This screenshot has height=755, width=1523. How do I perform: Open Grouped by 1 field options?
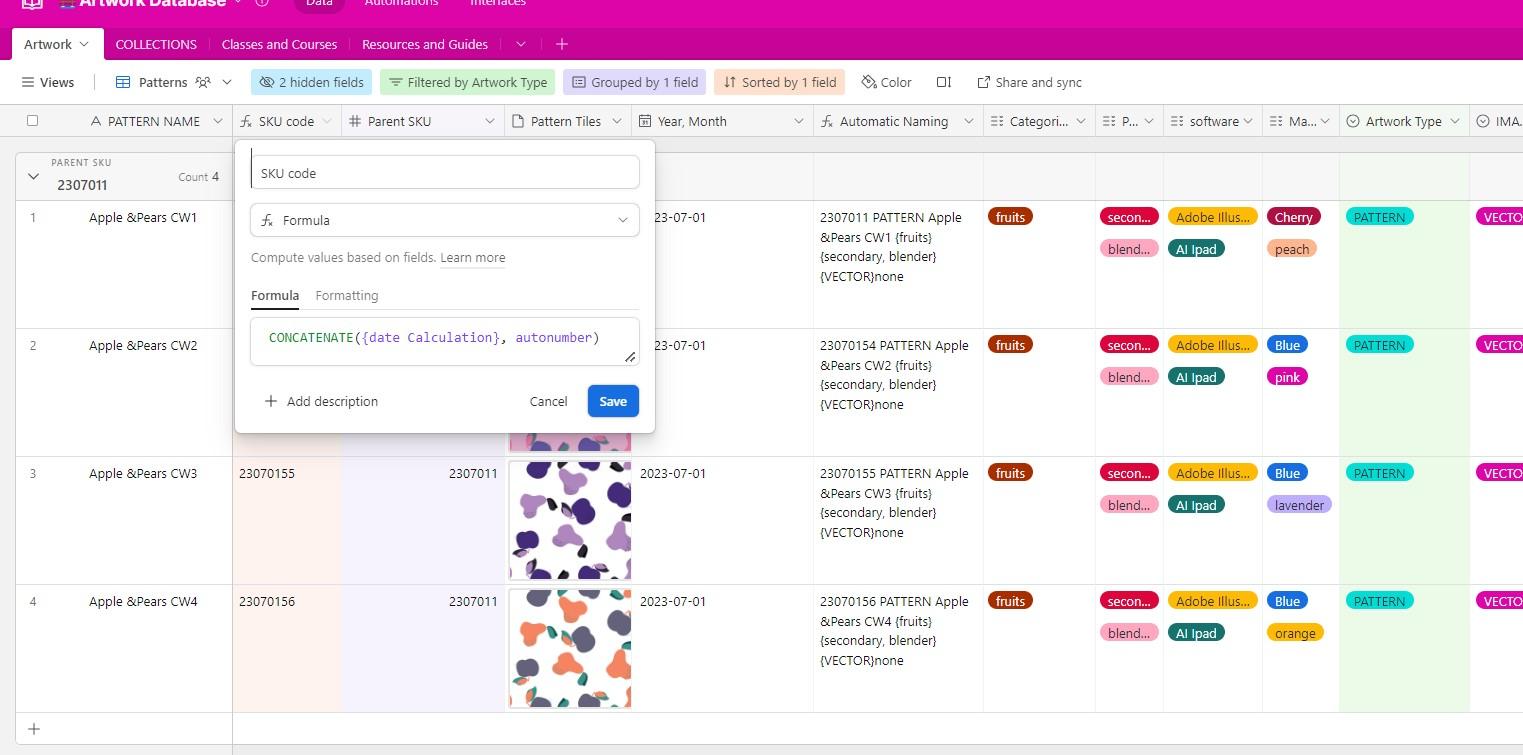coord(635,82)
